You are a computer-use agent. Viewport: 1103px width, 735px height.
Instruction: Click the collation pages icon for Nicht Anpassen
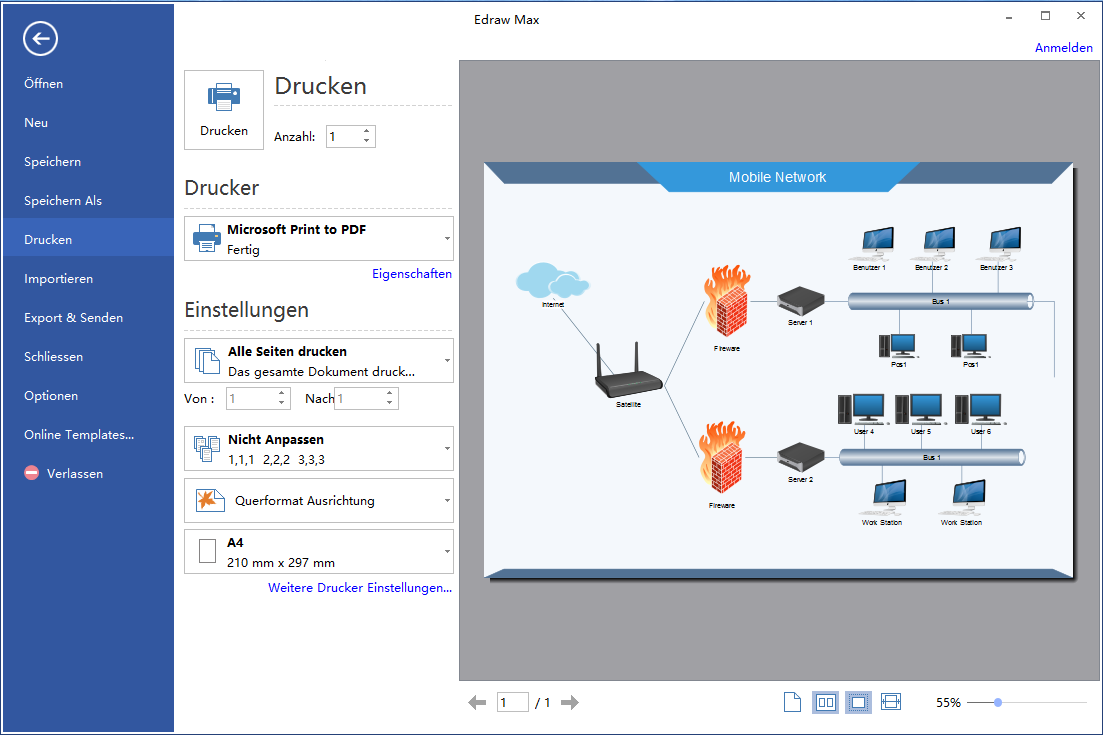coord(207,449)
